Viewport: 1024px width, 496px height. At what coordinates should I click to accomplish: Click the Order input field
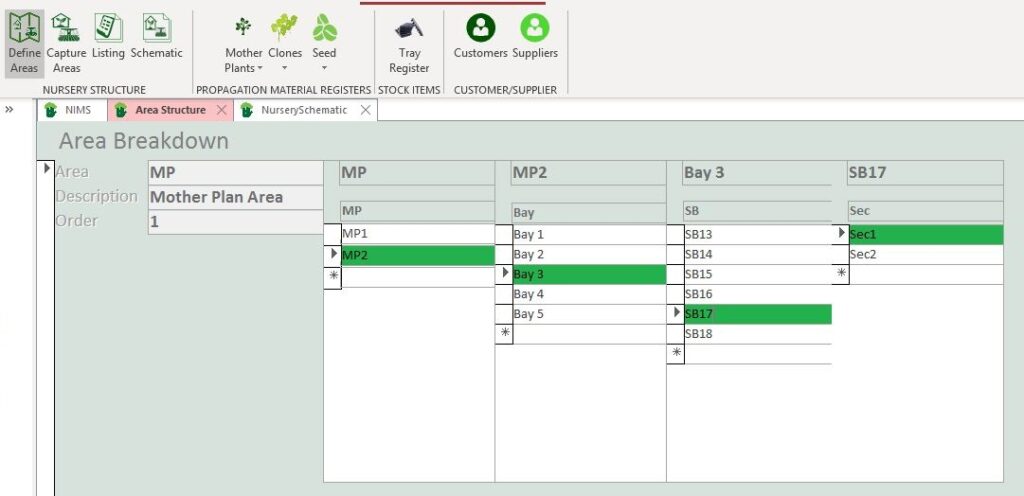click(x=234, y=222)
